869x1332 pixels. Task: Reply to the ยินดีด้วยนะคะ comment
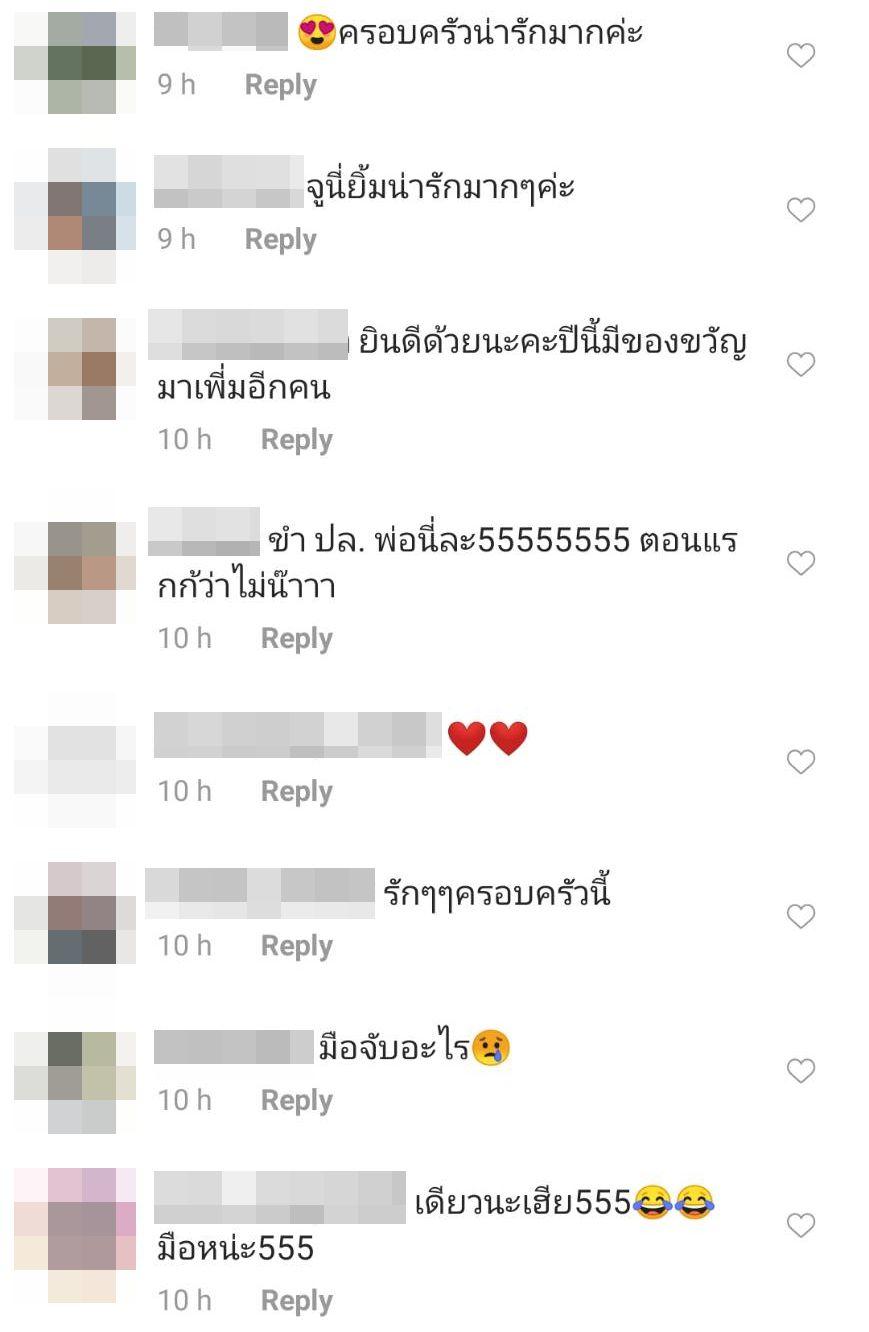coord(297,440)
